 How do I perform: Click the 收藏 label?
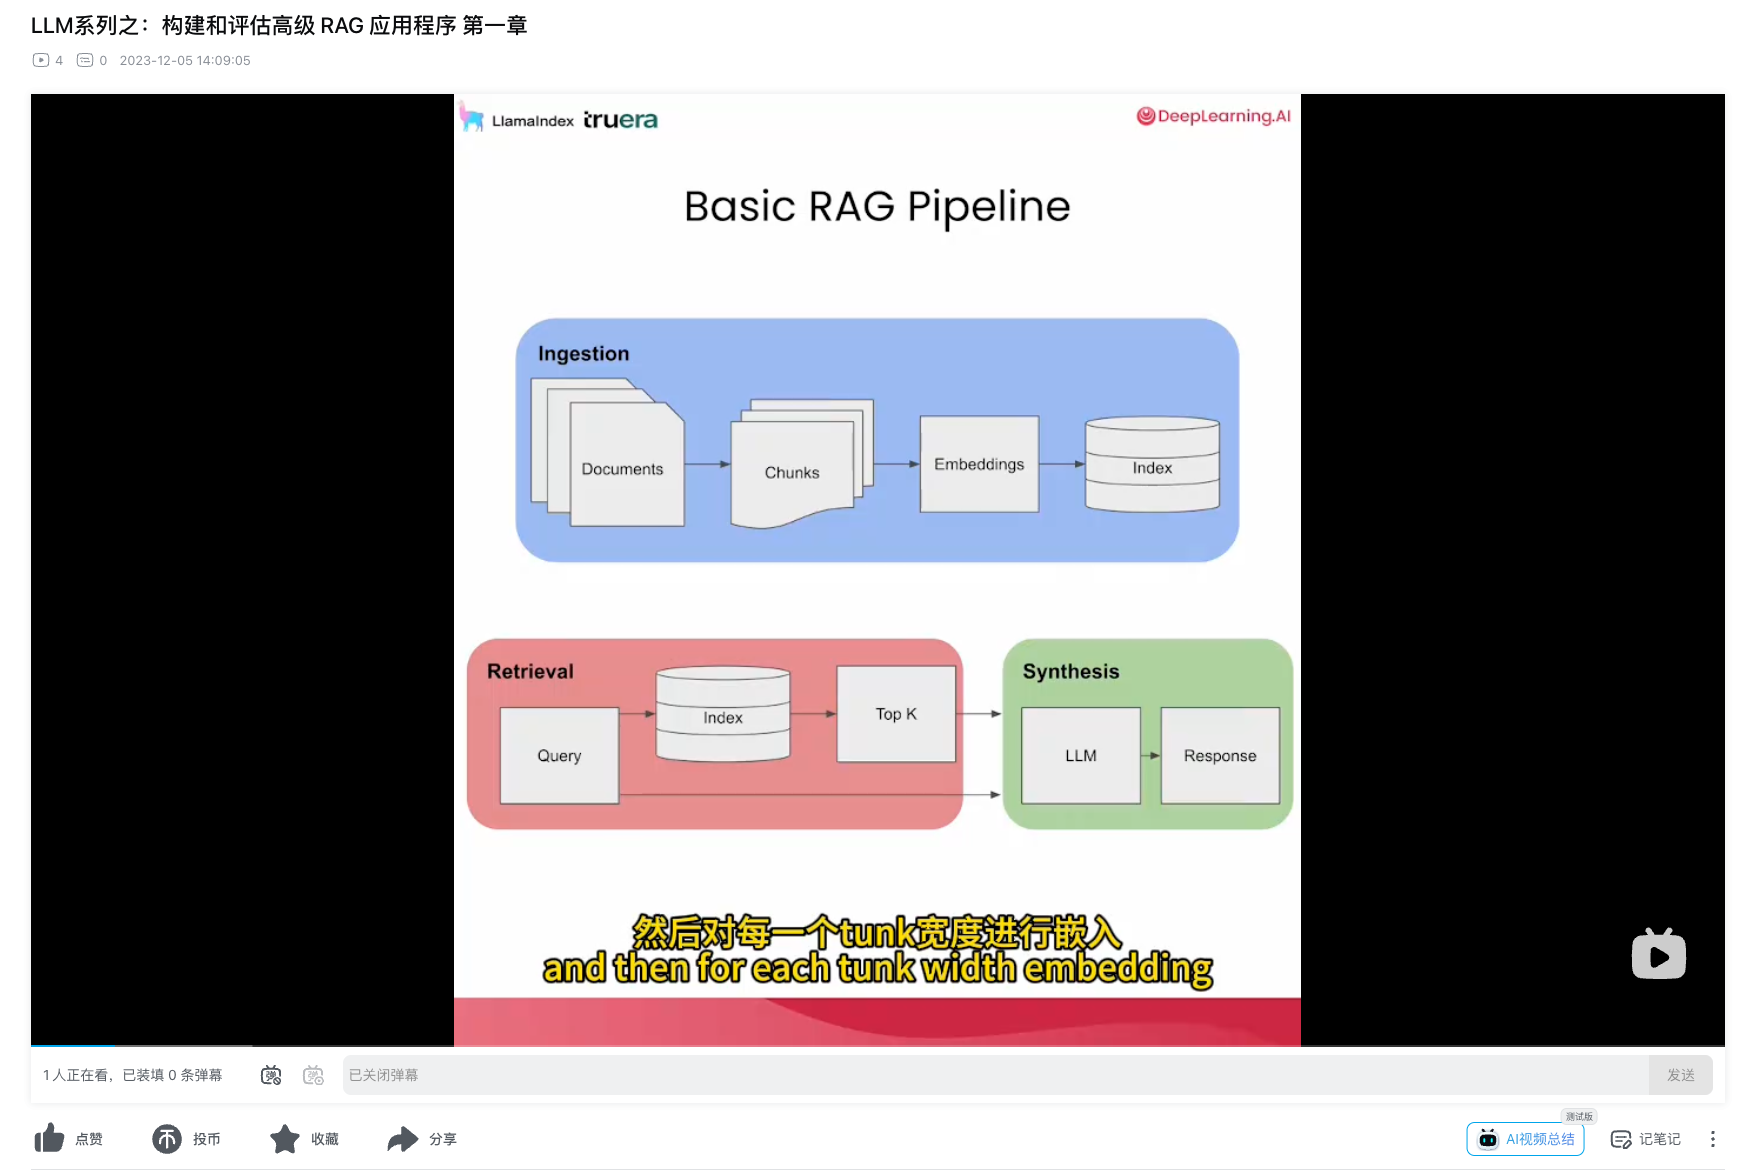(325, 1139)
